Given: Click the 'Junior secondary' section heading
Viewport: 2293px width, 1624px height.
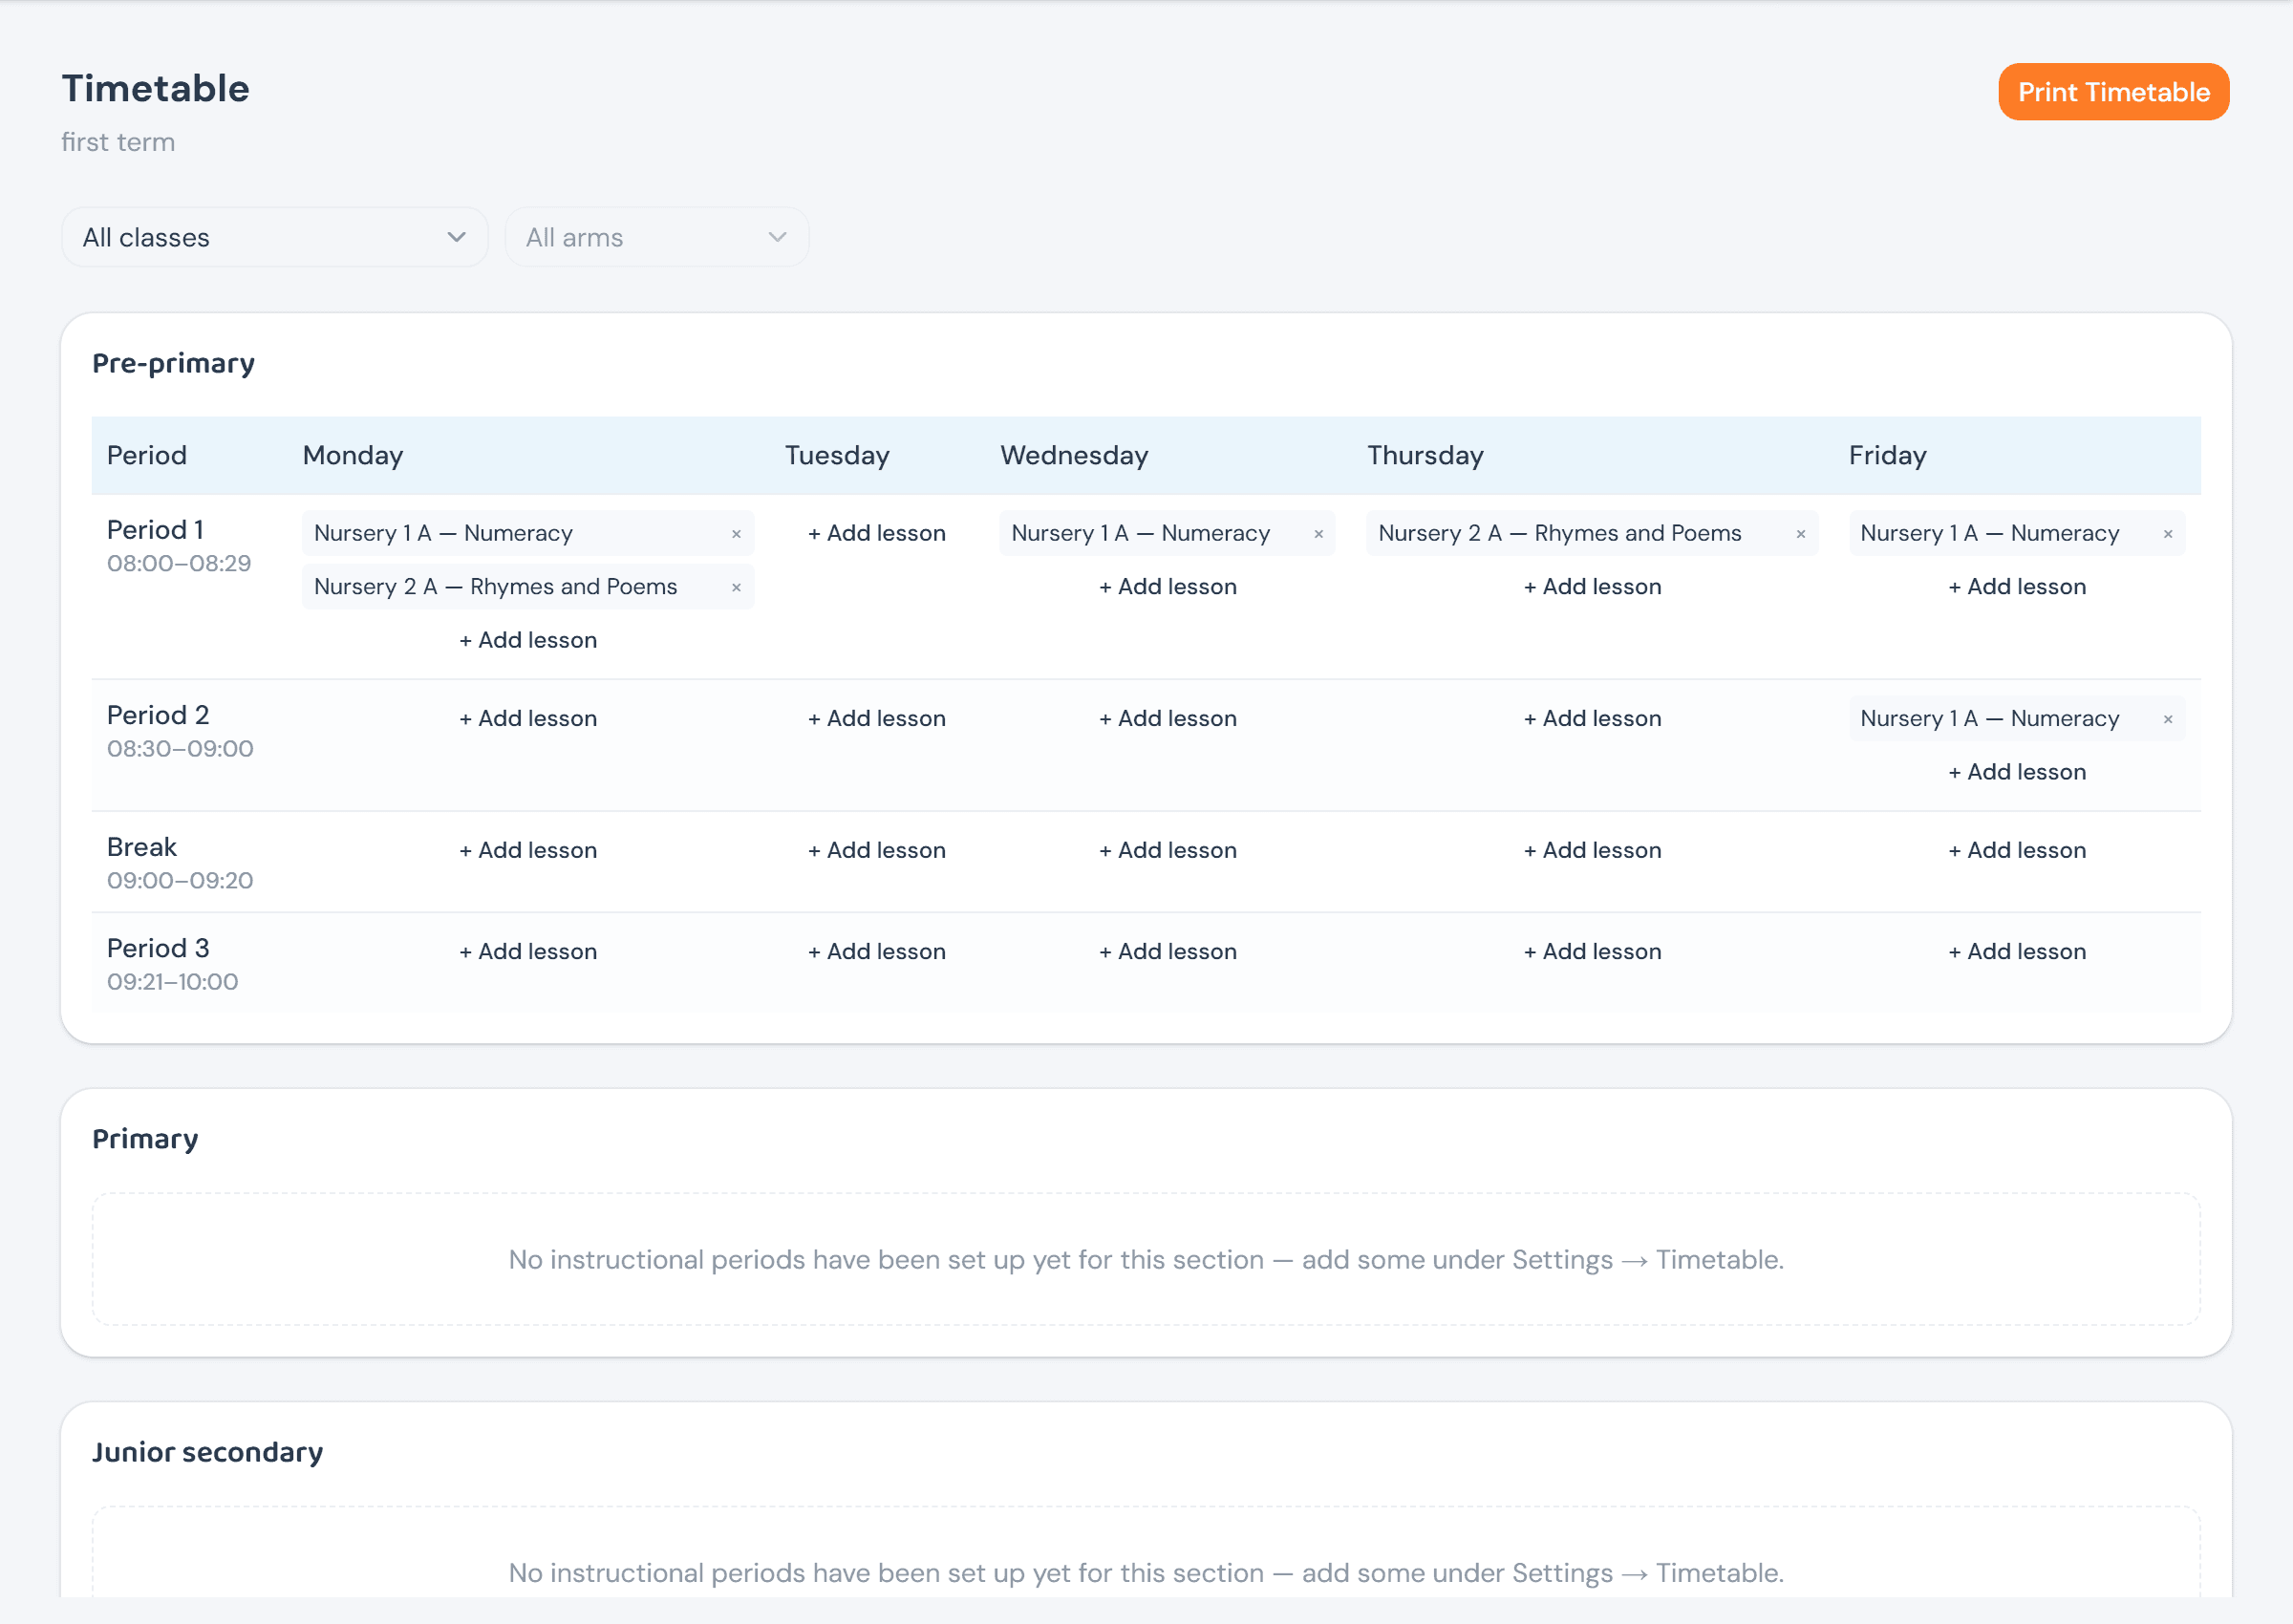Looking at the screenshot, I should [207, 1452].
